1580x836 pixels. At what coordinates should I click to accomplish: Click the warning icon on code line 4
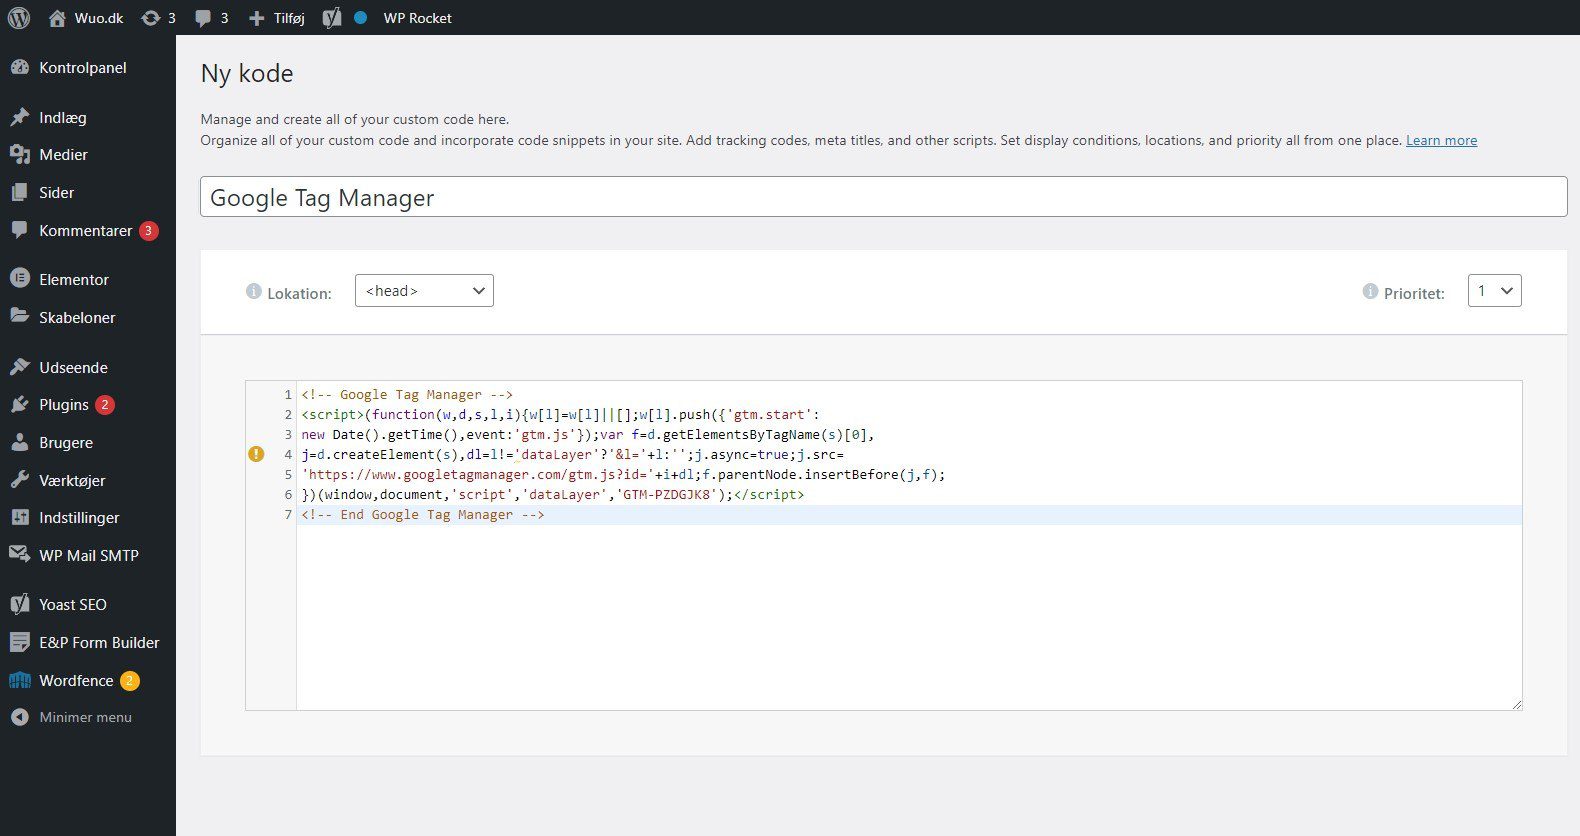(x=256, y=454)
